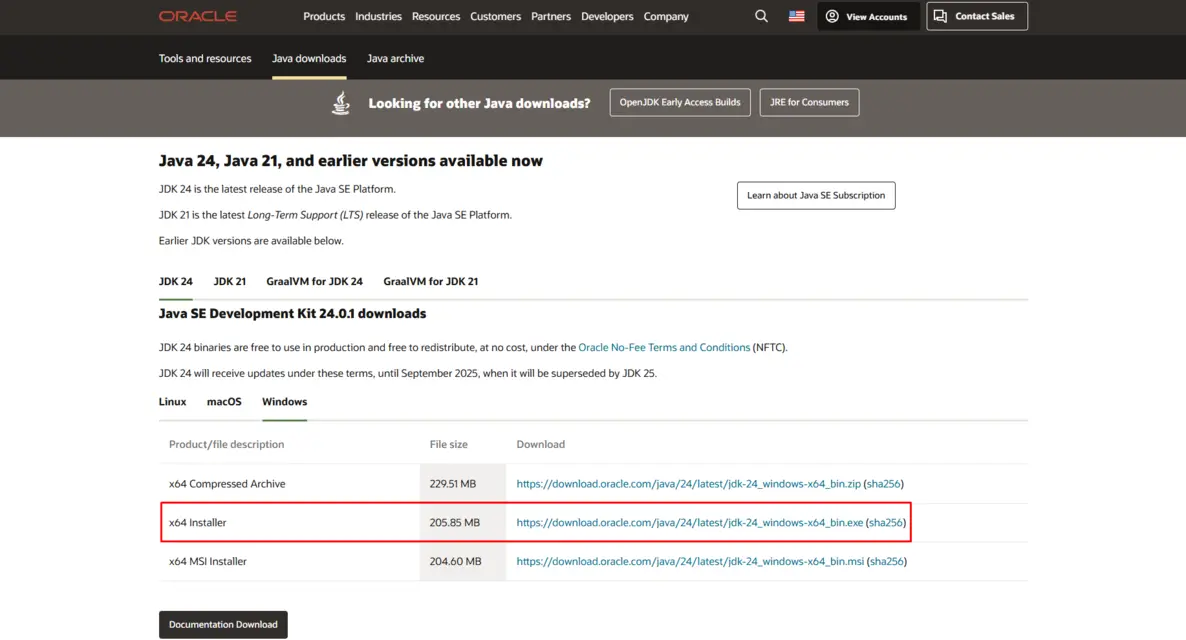Download jdk-24_windows-x64_bin.msi link
Viewport: 1186px width, 640px height.
(x=690, y=561)
